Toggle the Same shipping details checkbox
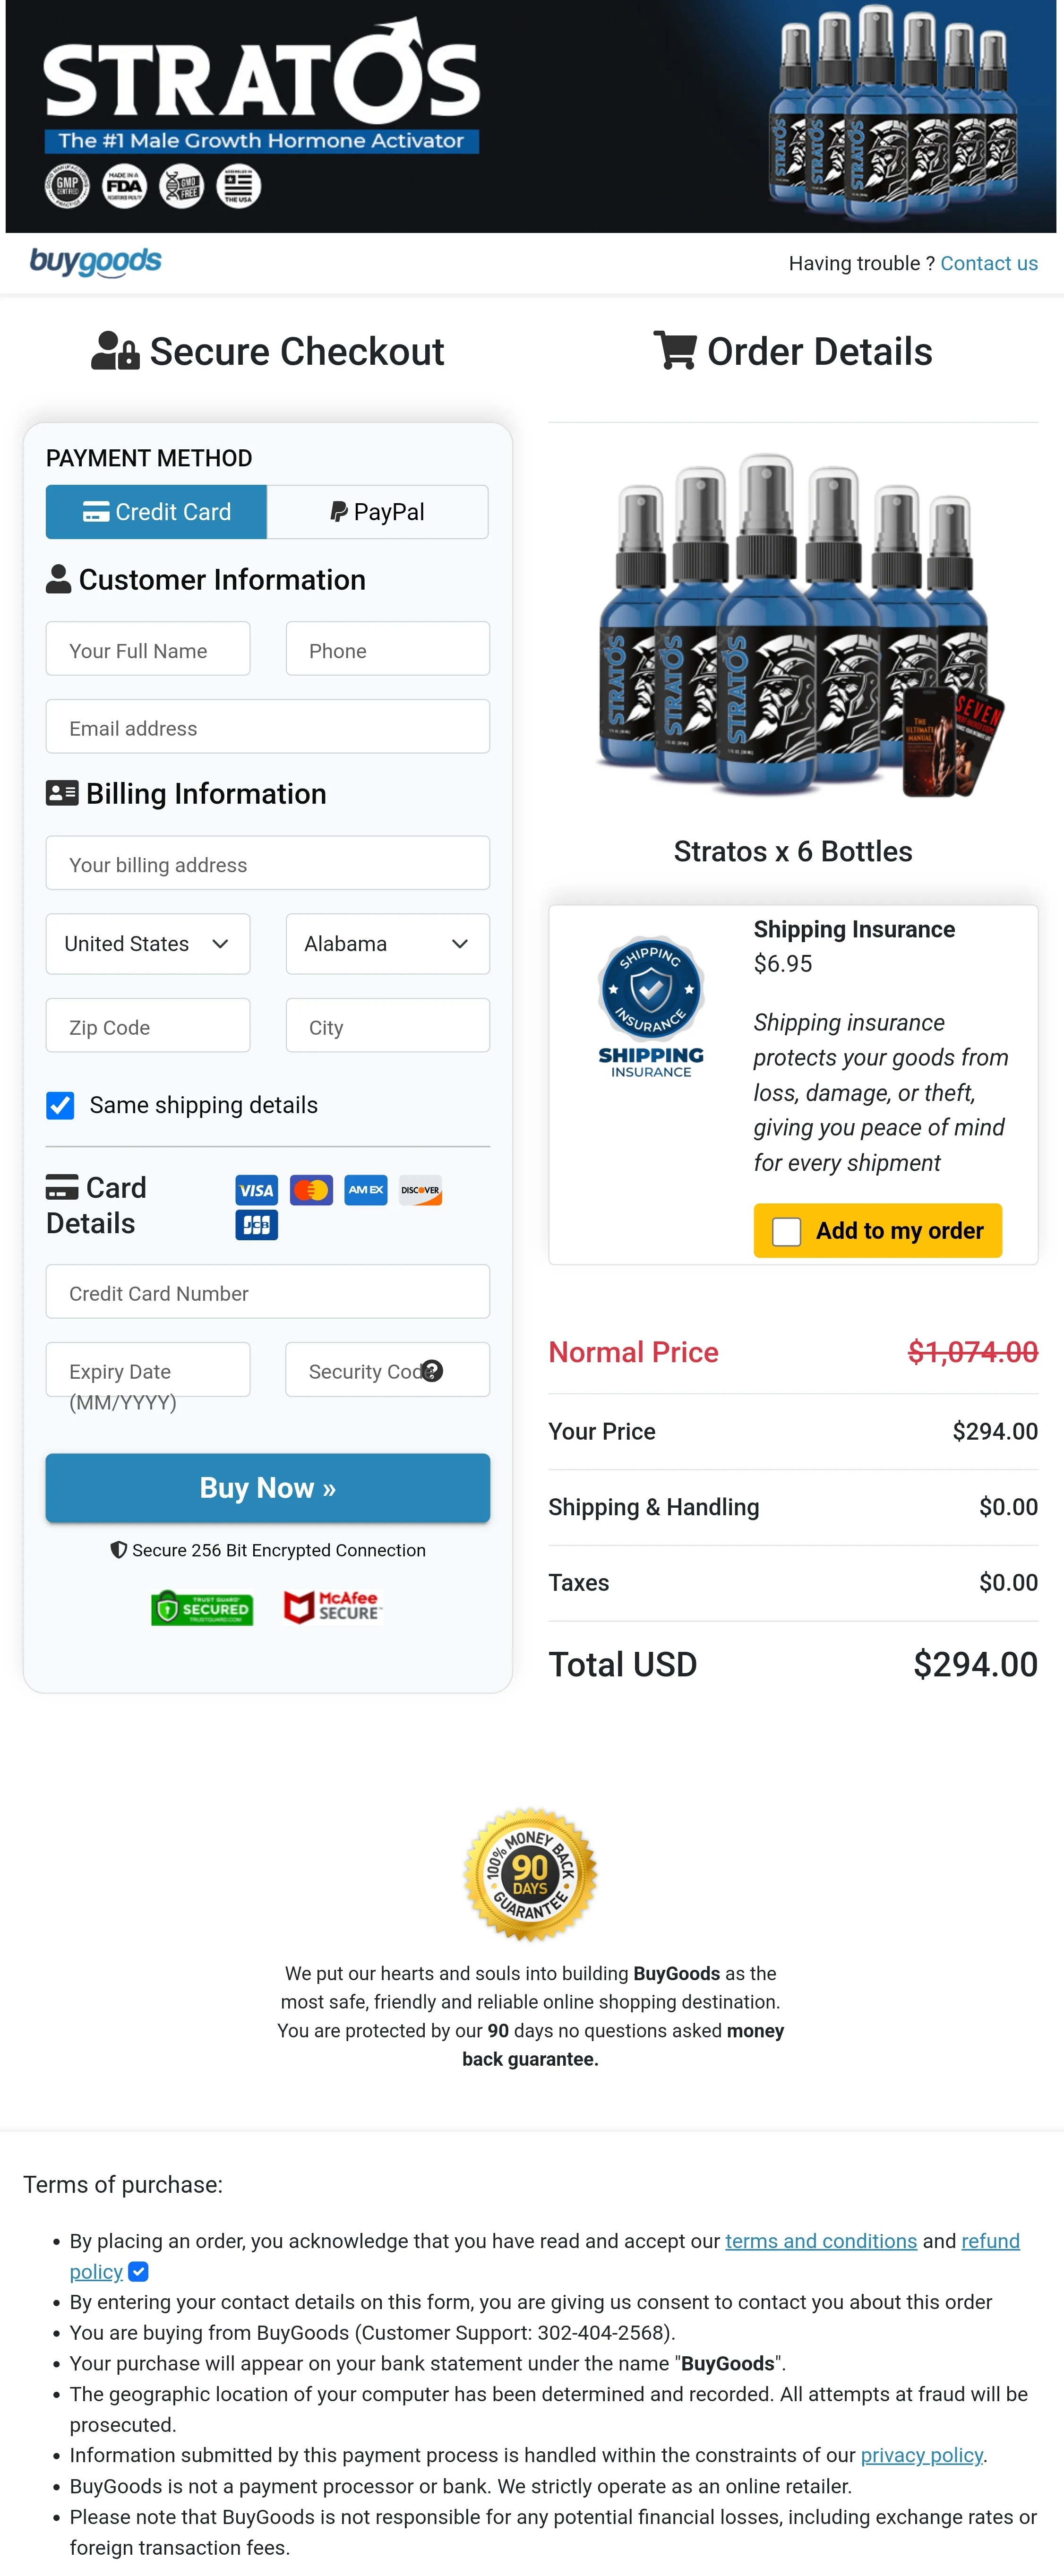1064x2576 pixels. 60,1106
